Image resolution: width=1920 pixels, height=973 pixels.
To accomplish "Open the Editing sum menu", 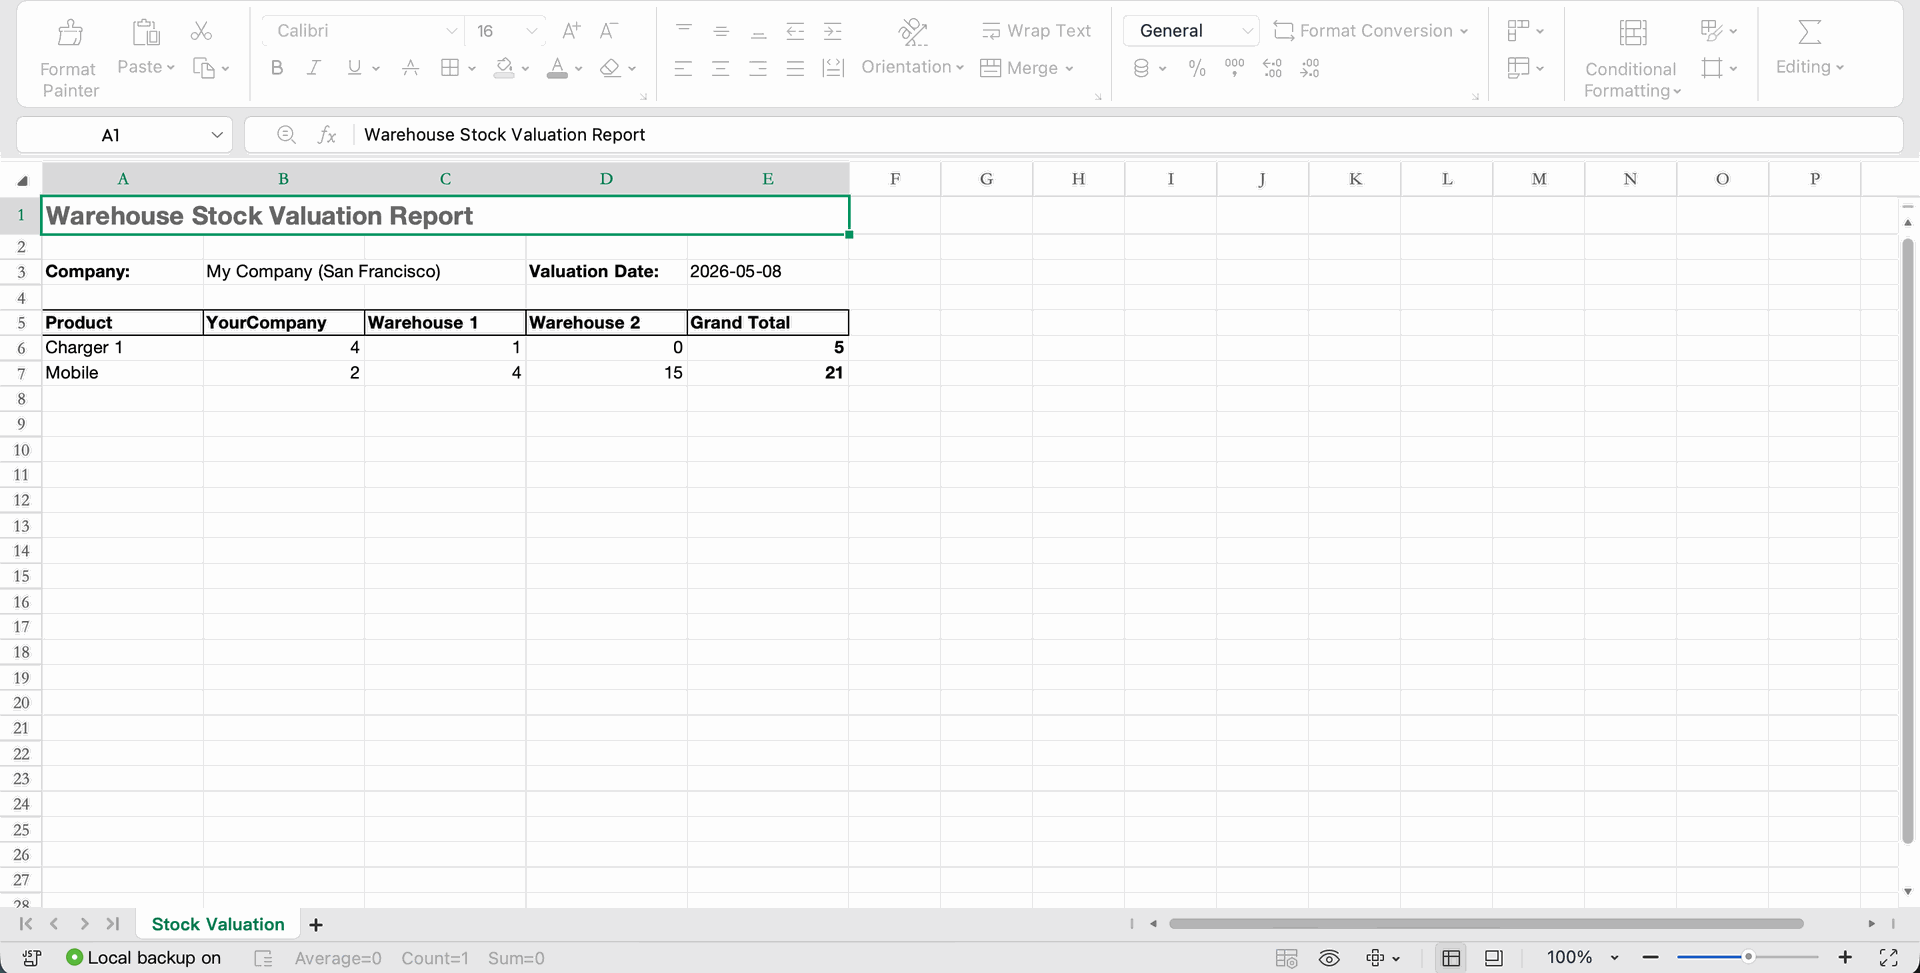I will click(1809, 48).
